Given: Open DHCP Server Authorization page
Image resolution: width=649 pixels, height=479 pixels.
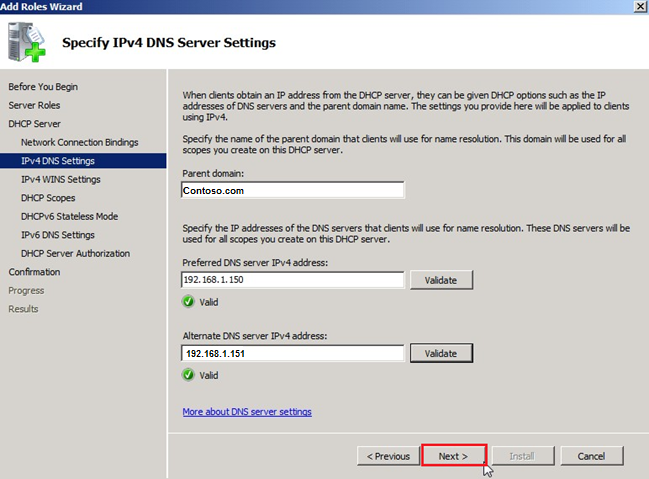Looking at the screenshot, I should point(75,253).
